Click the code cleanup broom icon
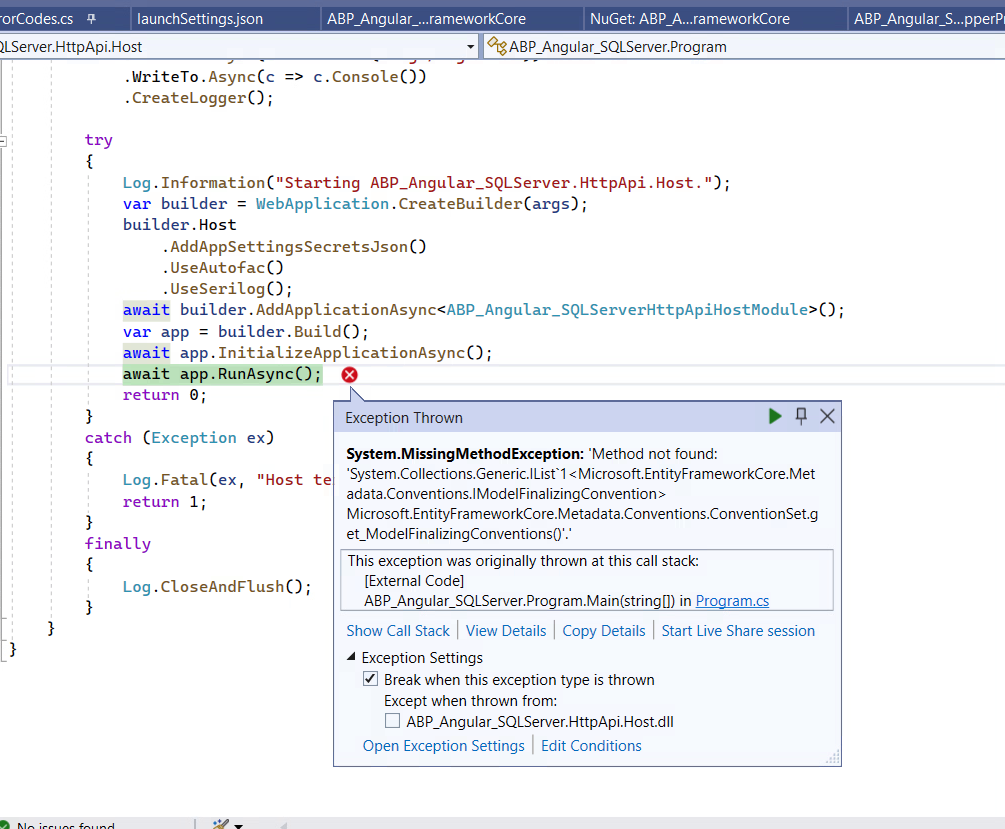 (220, 823)
